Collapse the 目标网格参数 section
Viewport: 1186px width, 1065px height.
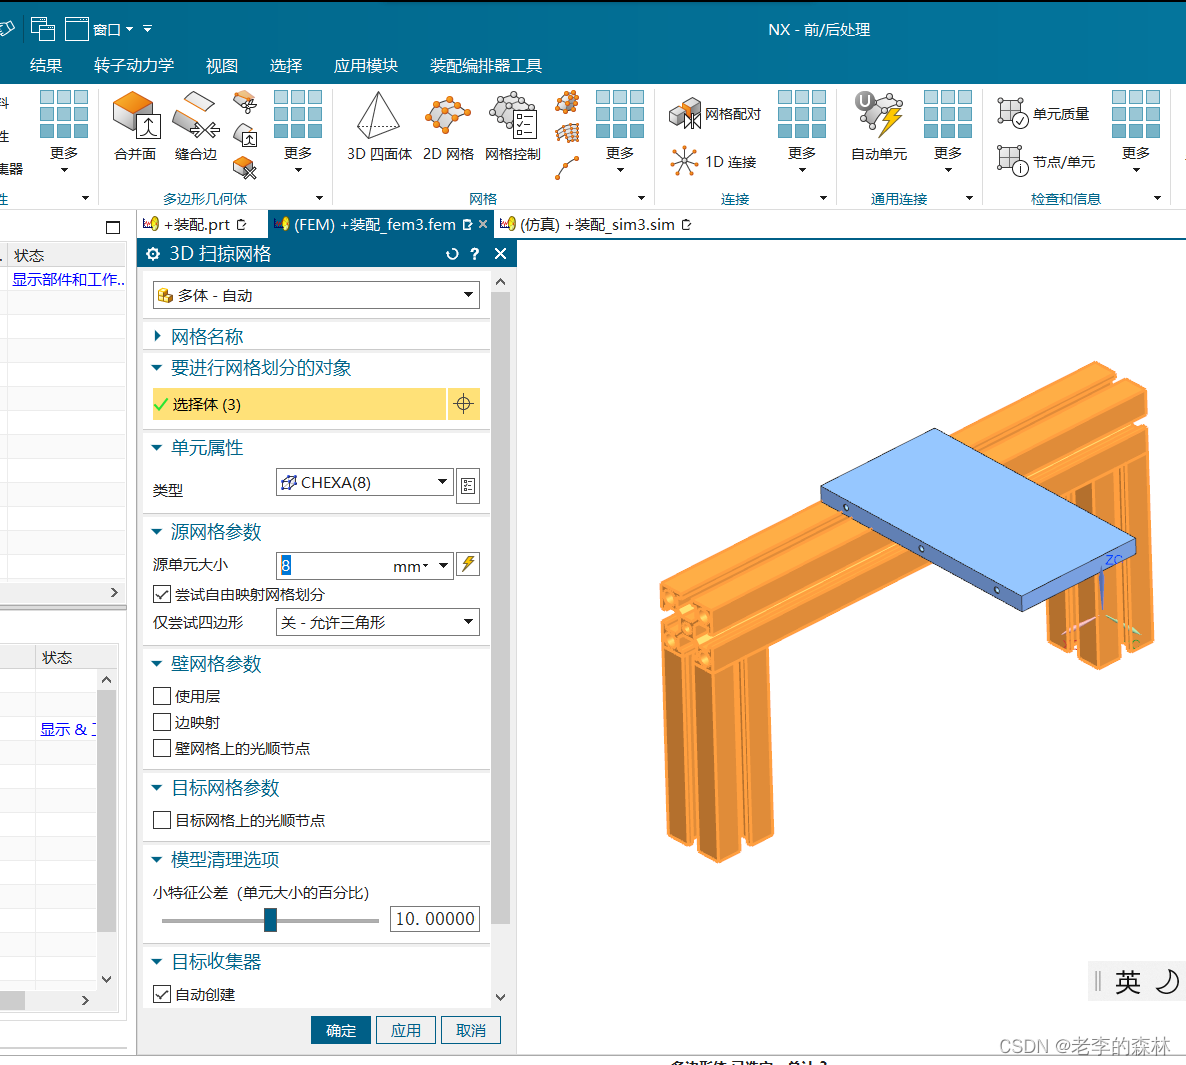157,787
